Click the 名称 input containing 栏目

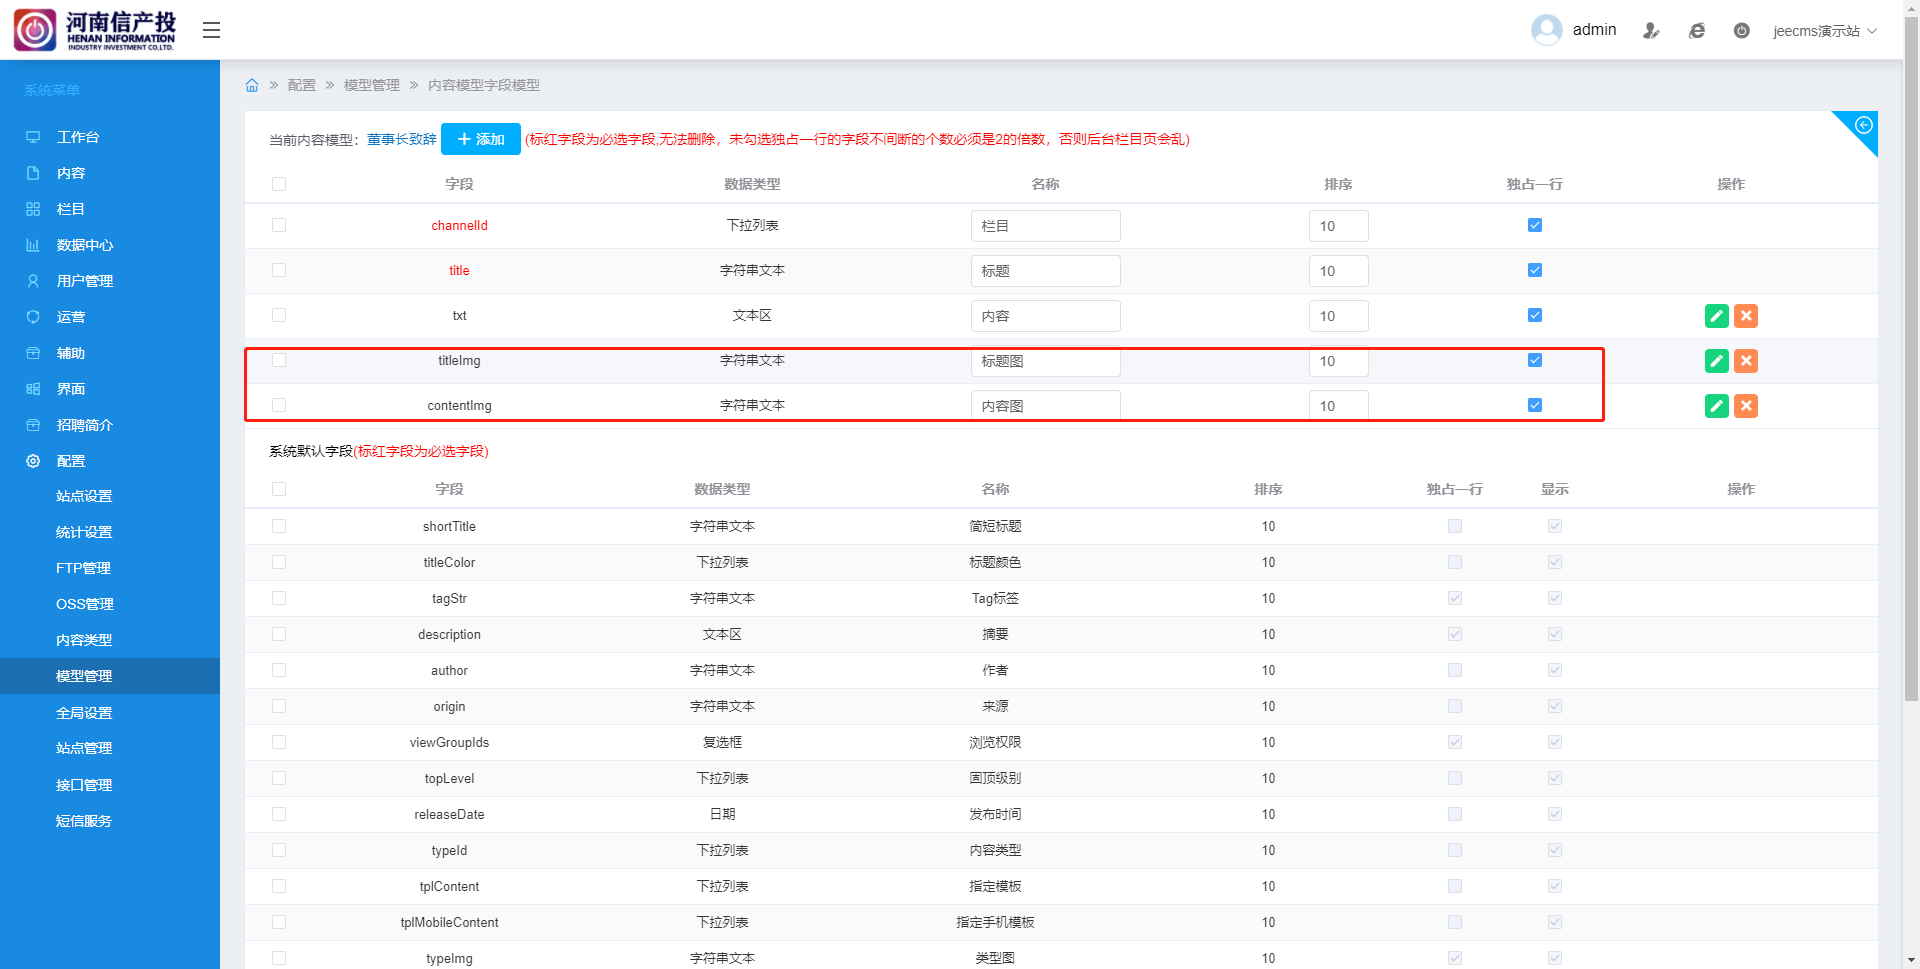pos(1046,226)
